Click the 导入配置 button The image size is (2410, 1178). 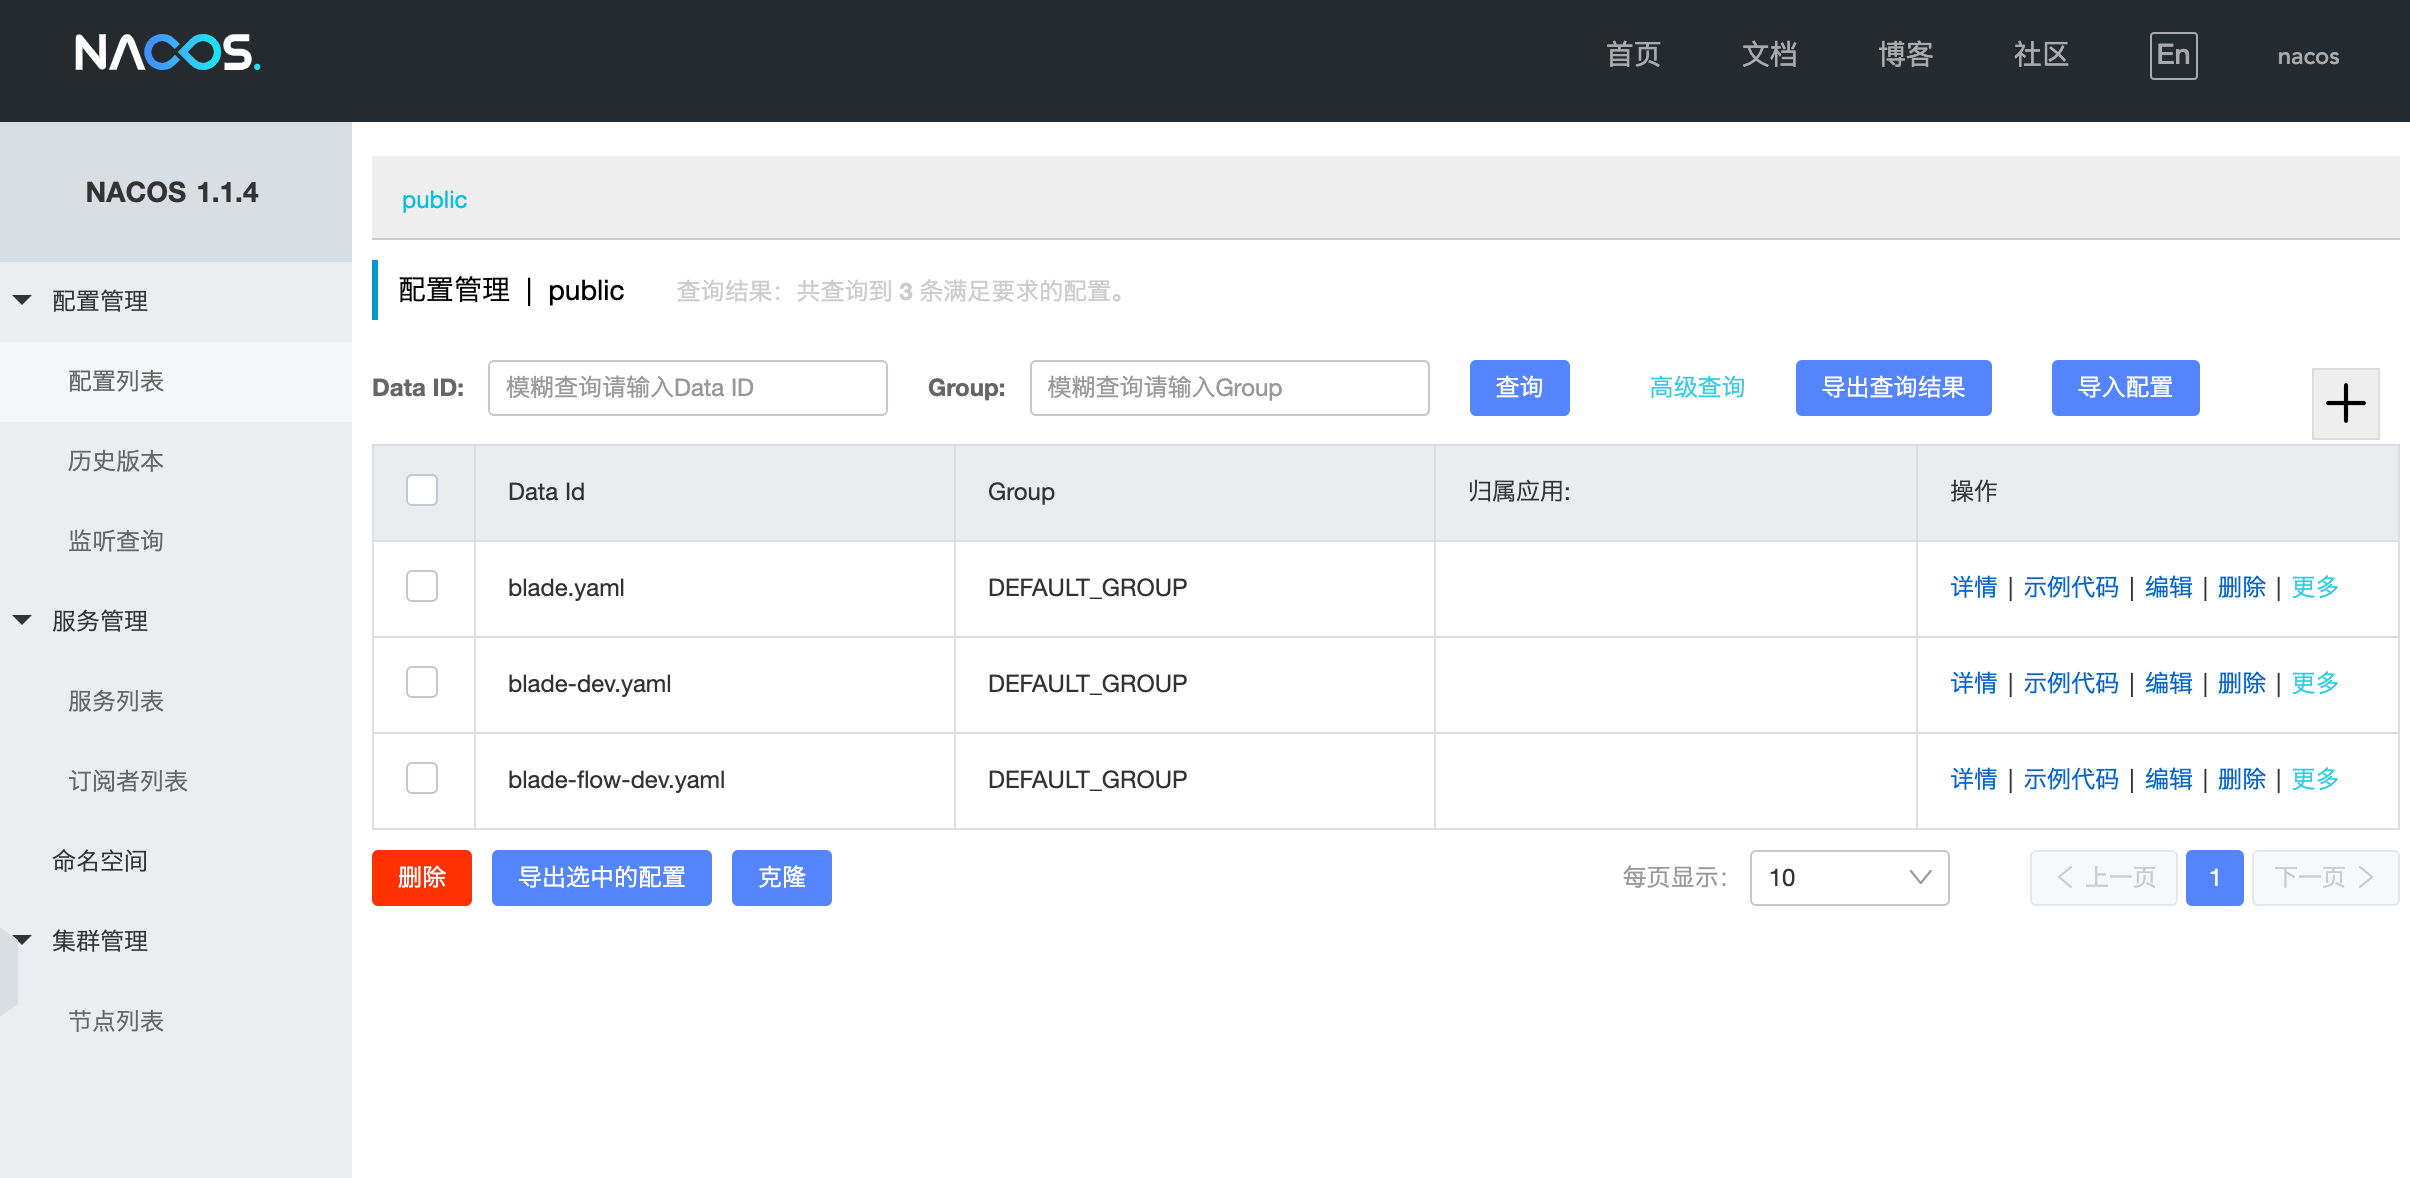pyautogui.click(x=2125, y=388)
